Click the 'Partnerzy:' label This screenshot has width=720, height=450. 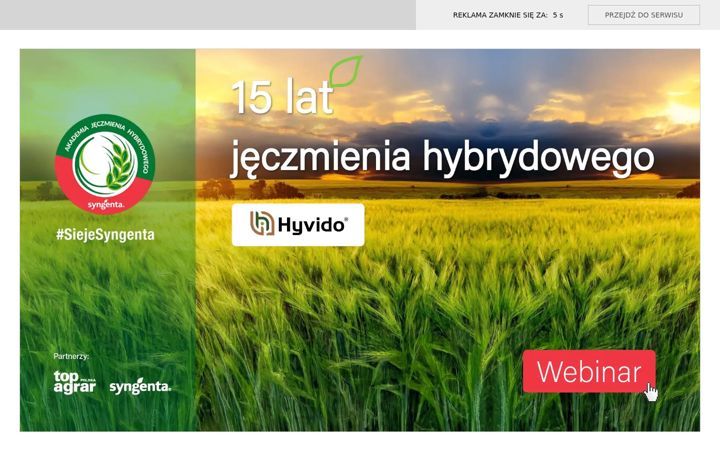71,356
